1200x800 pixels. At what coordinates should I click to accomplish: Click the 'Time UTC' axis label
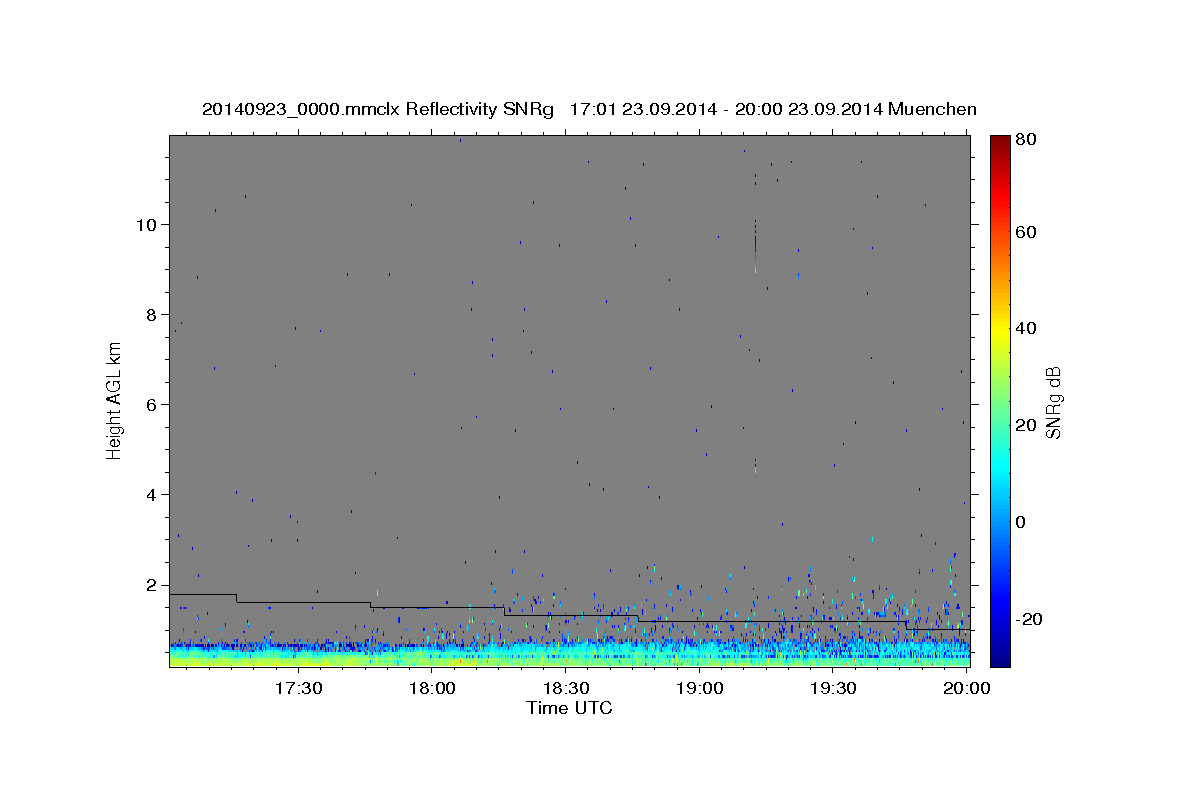(569, 708)
